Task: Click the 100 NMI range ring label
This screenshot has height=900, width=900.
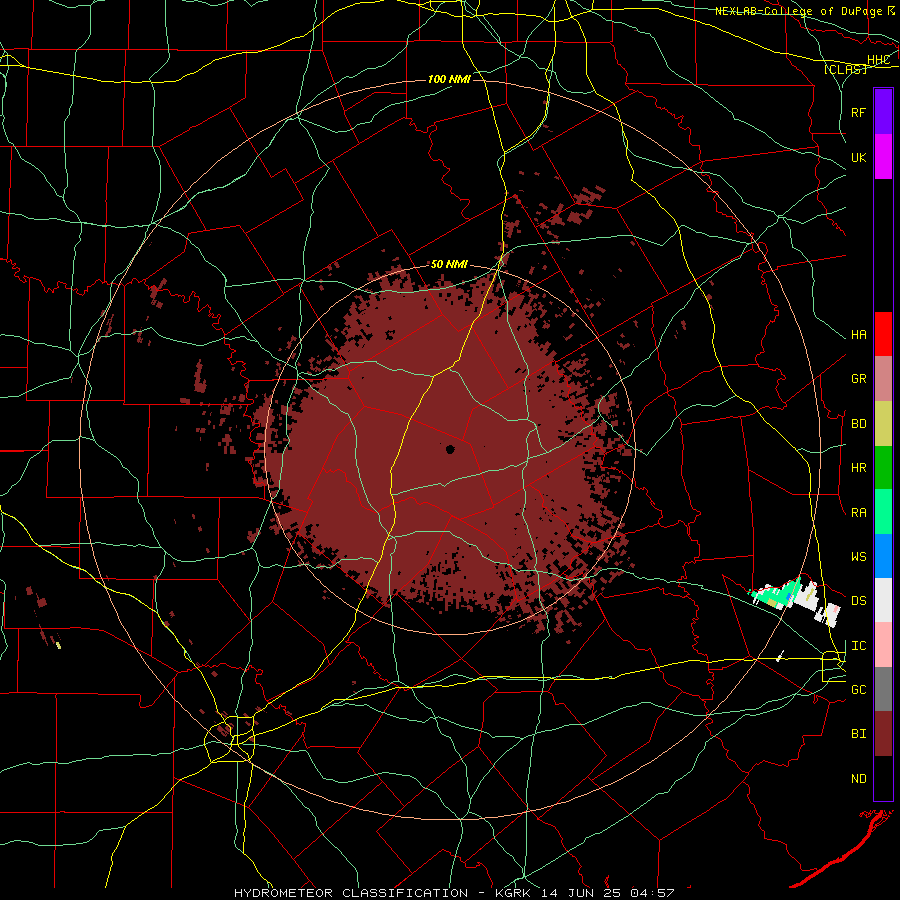Action: (449, 79)
